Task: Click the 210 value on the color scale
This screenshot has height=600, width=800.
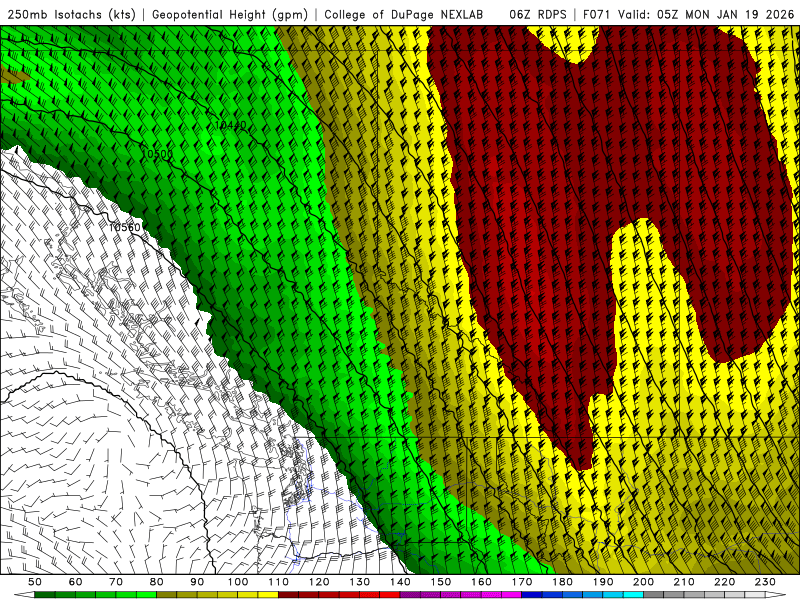Action: point(684,582)
